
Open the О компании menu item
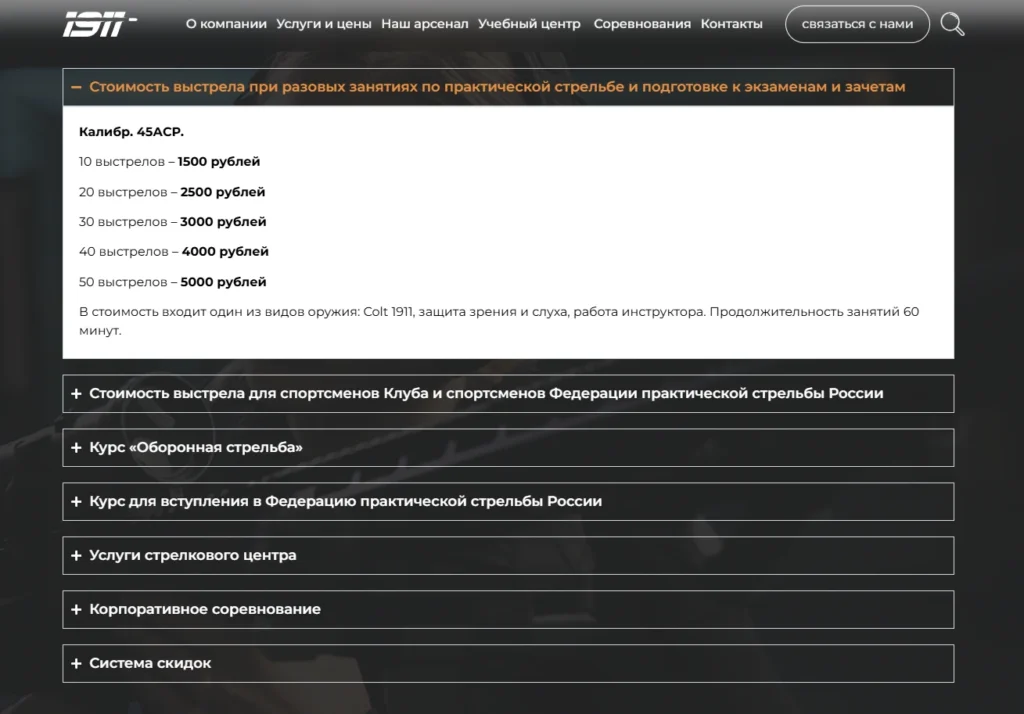click(x=226, y=24)
